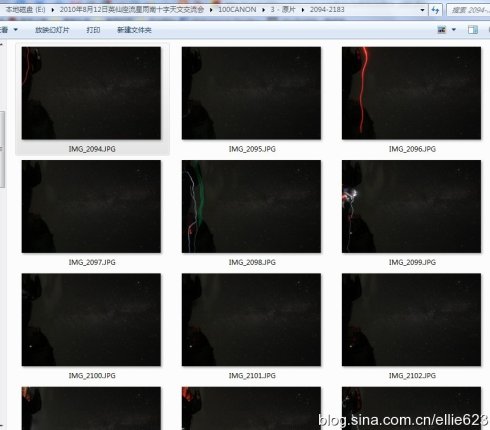Click the 100CANON folder breadcrumb
Screen dimensions: 490x430
[237, 10]
